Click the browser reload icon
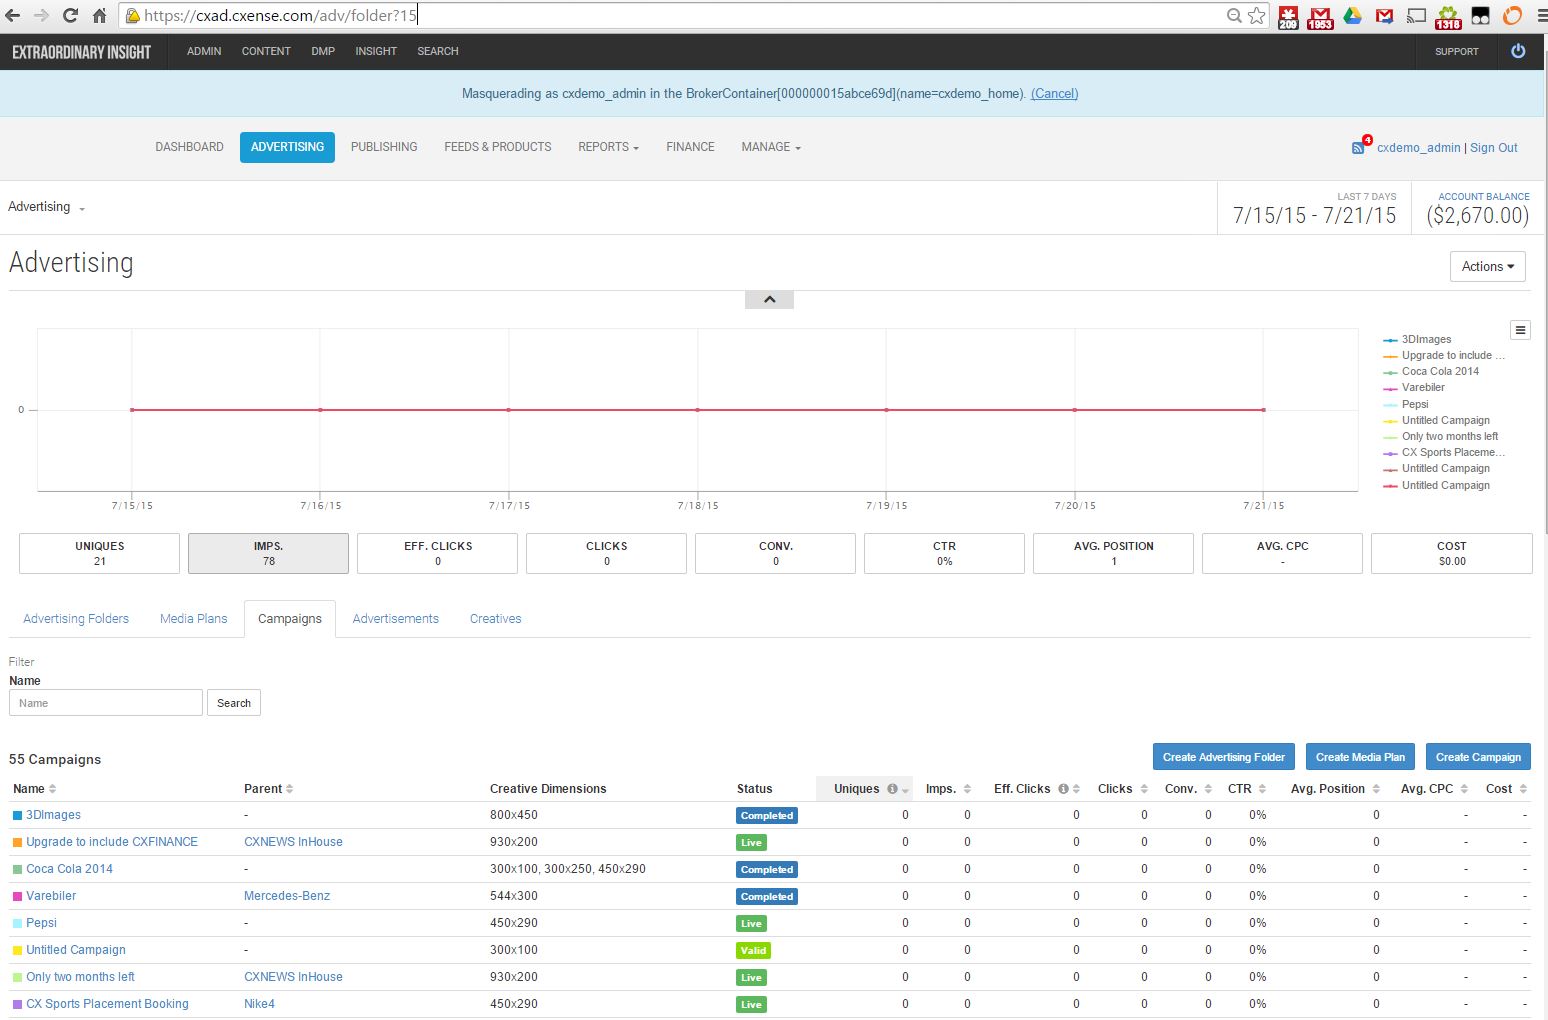This screenshot has height=1020, width=1548. [70, 15]
